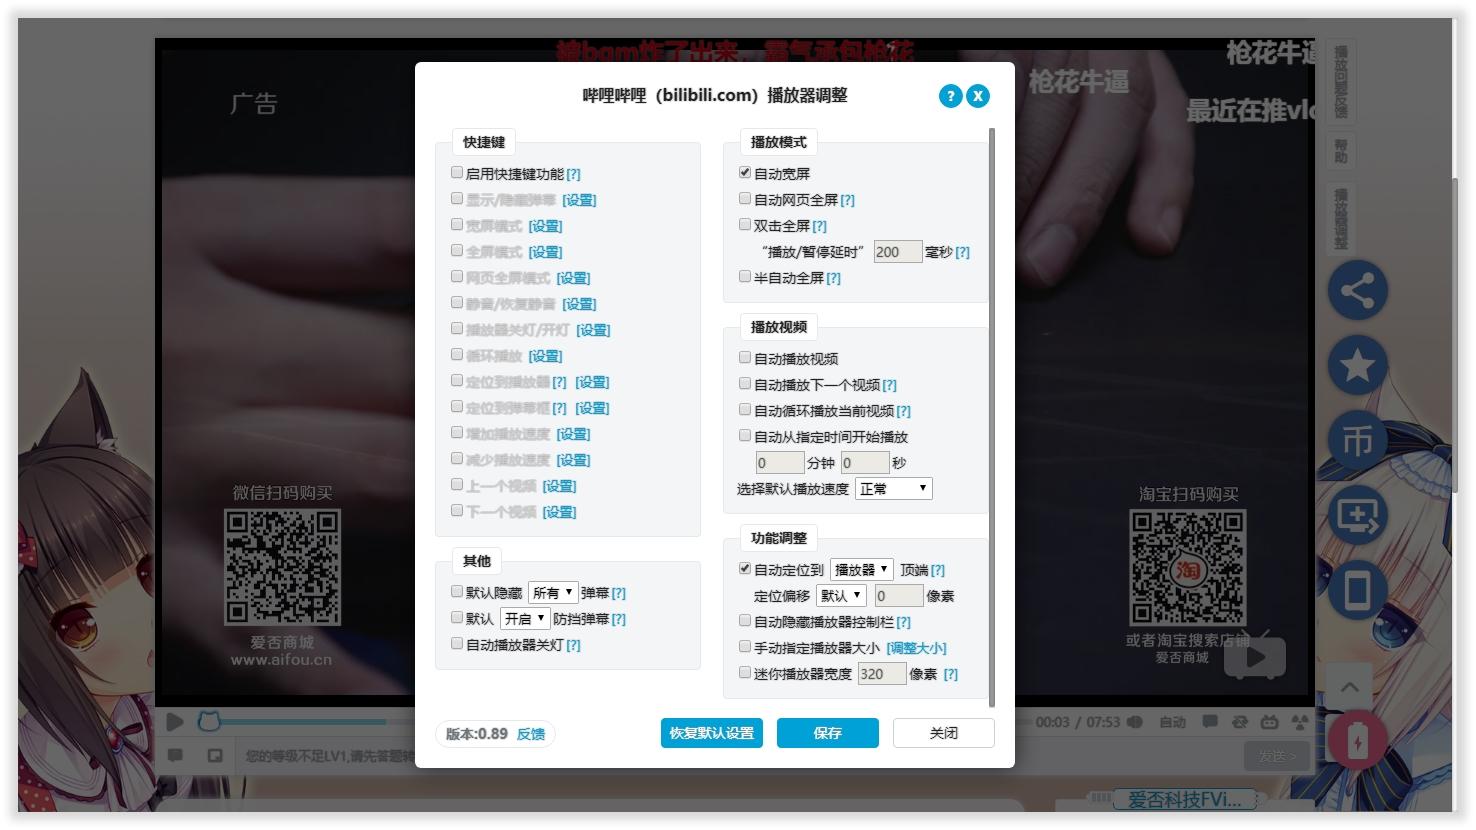Click the [设置] link for 循环播放
The width and height of the screenshot is (1476, 830).
point(545,356)
